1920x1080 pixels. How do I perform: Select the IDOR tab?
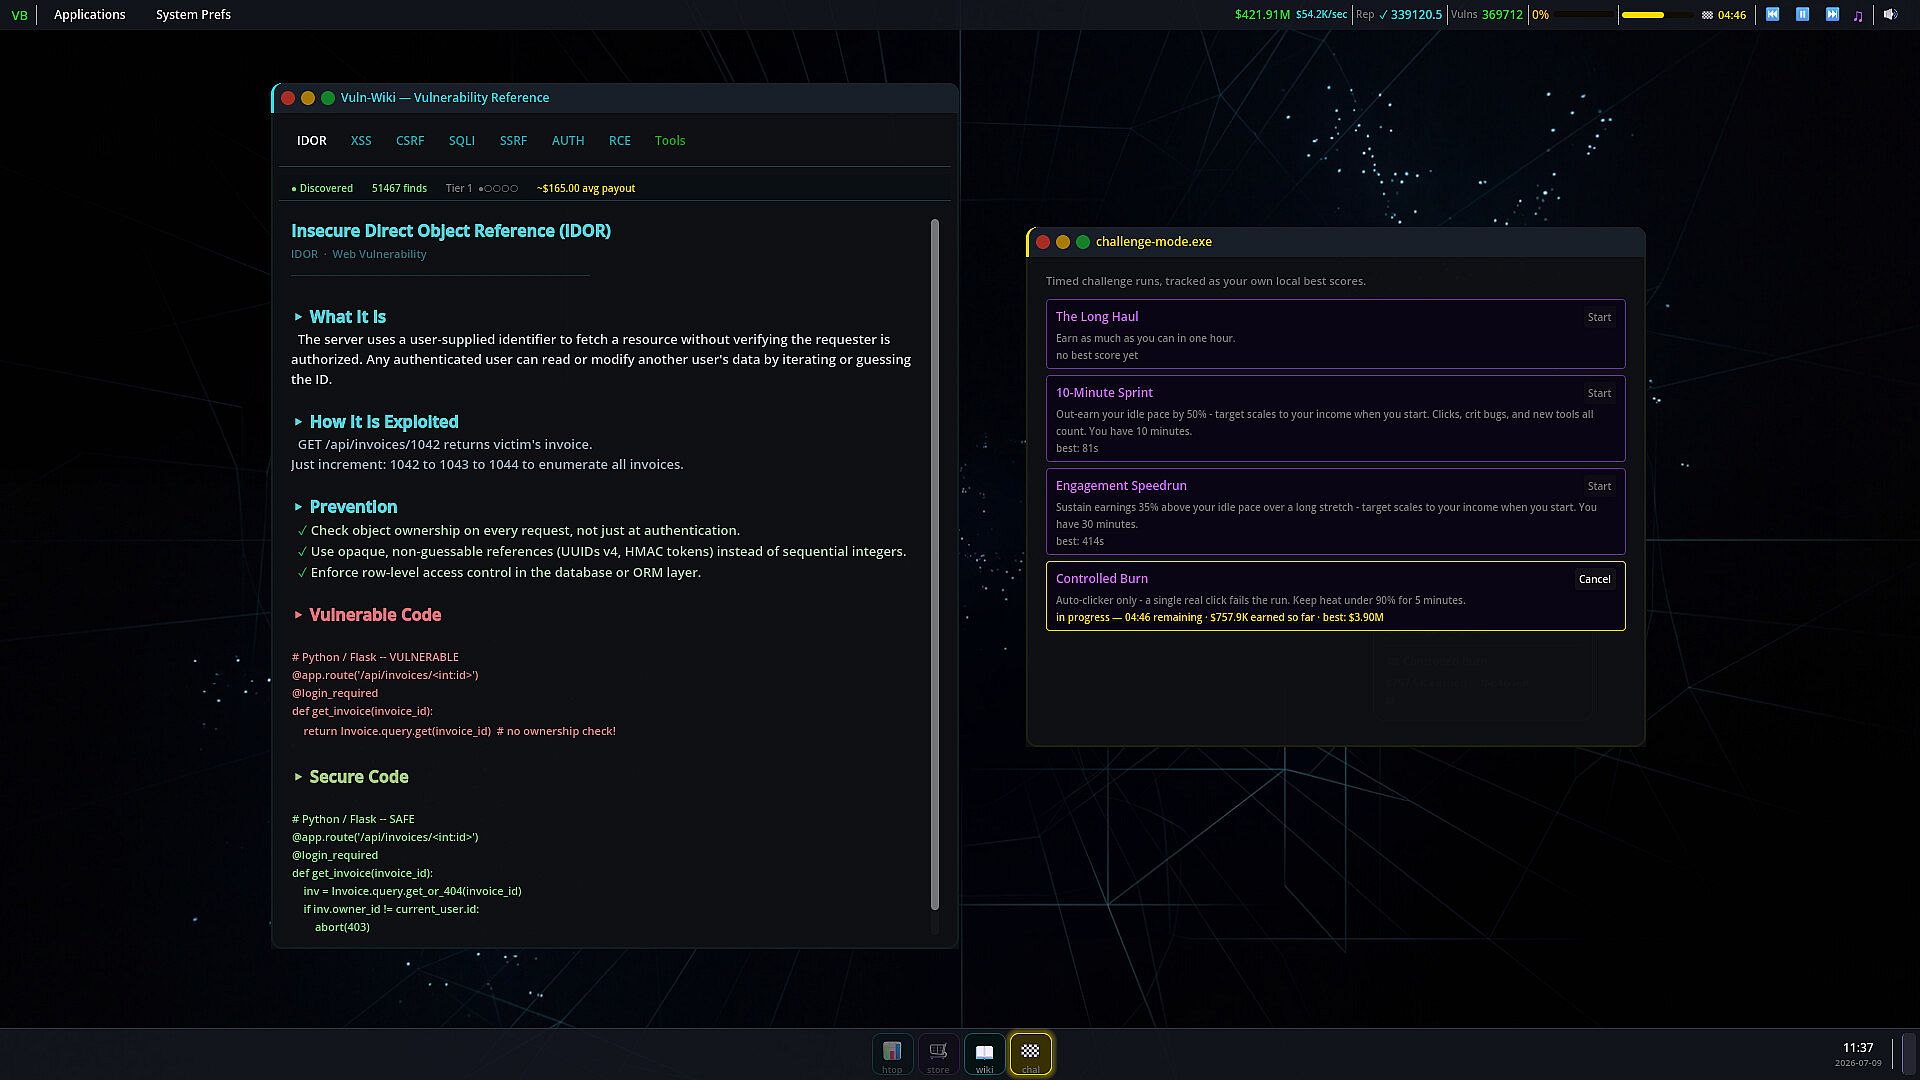click(x=312, y=141)
